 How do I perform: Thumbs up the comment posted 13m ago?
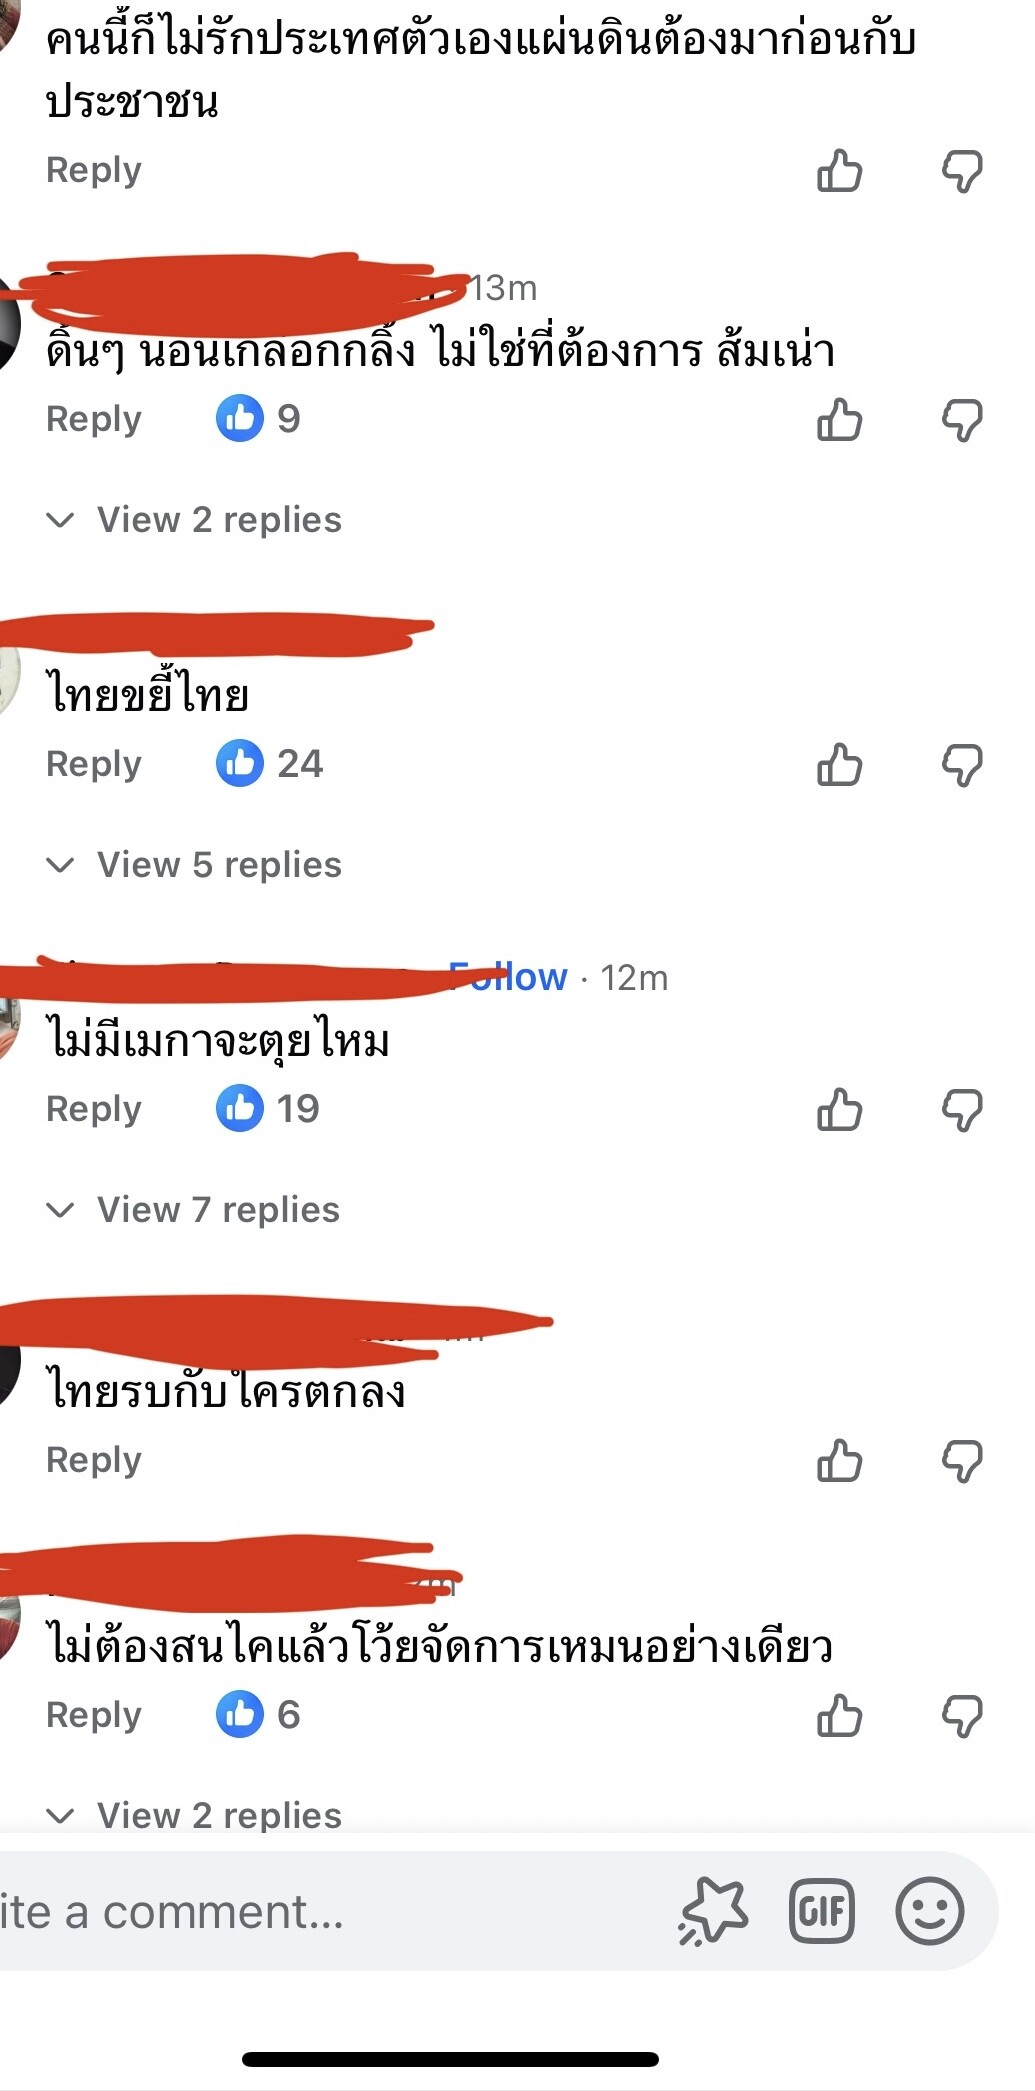click(x=839, y=420)
